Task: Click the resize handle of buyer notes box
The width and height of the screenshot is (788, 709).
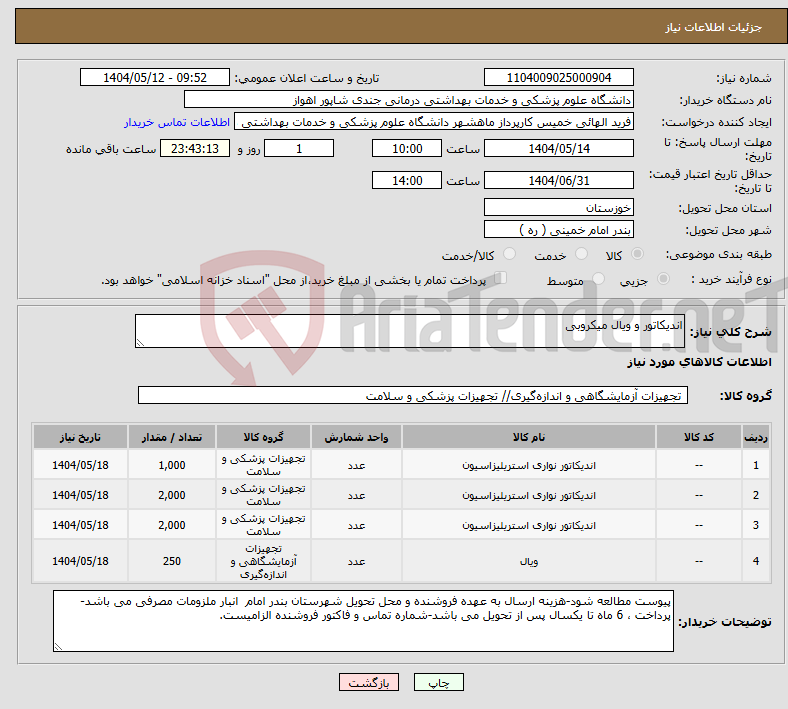Action: tap(58, 647)
